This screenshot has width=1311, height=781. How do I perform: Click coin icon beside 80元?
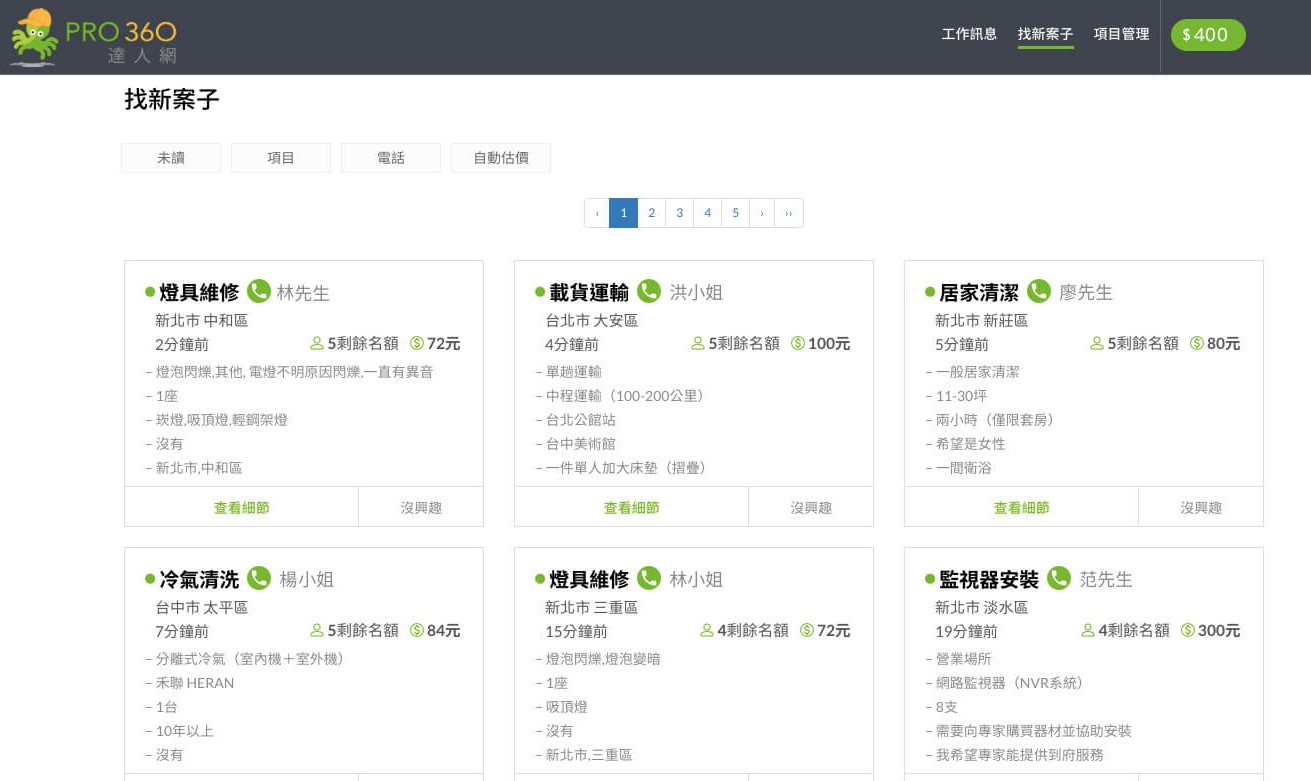1197,343
